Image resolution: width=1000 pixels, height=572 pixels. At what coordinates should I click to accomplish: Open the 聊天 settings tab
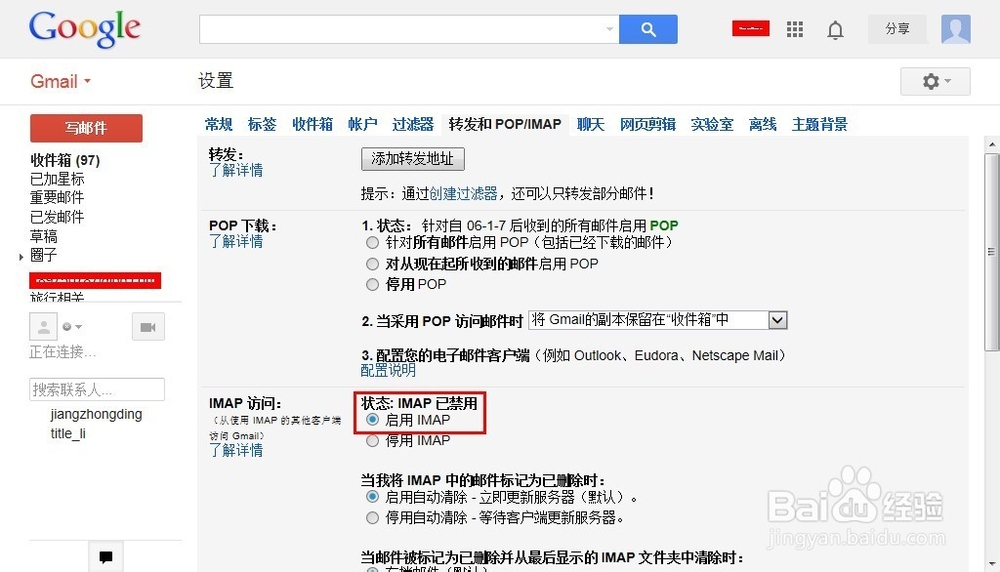[x=591, y=124]
